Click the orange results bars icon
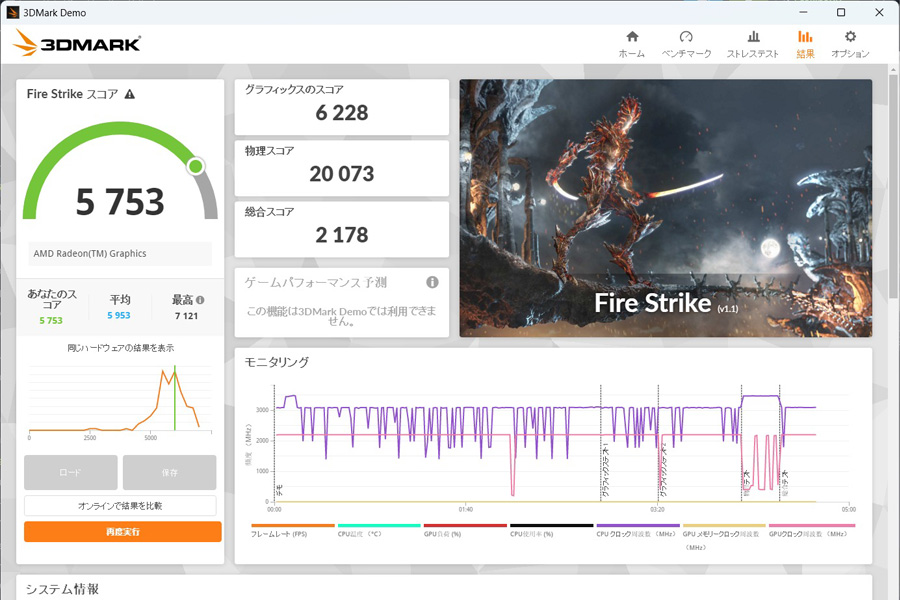This screenshot has height=600, width=900. click(x=805, y=37)
